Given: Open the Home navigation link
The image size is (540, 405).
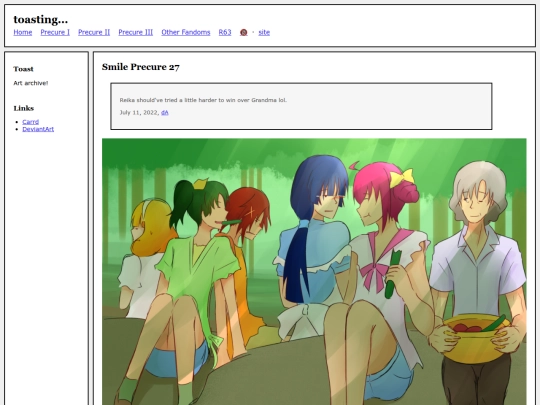Looking at the screenshot, I should 23,32.
